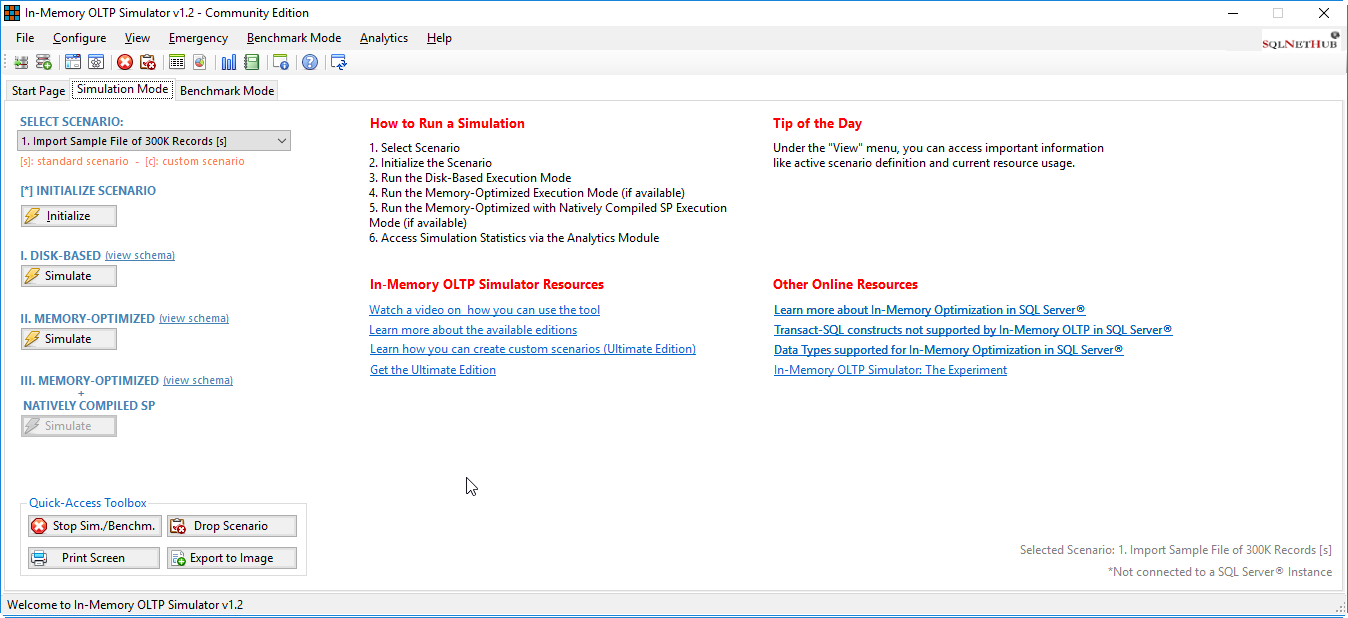This screenshot has height=618, width=1348.
Task: Open "In-Memory OLTP Simulator: The Experiment" link
Action: pyautogui.click(x=890, y=370)
